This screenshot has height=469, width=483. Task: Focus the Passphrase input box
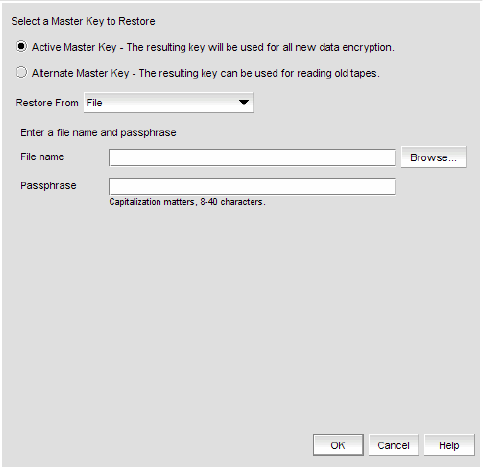[252, 186]
